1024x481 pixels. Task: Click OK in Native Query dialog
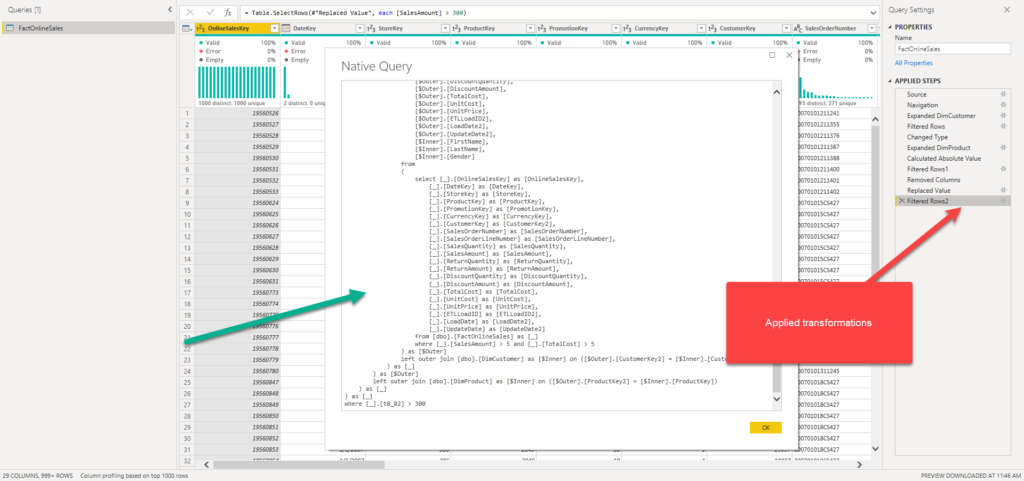coord(765,427)
